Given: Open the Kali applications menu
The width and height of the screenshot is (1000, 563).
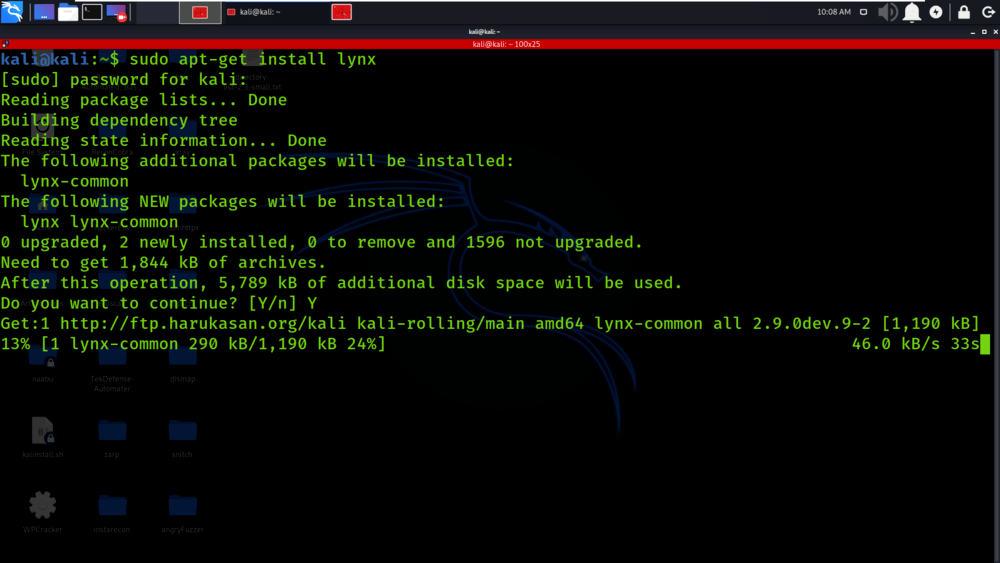Looking at the screenshot, I should 12,11.
